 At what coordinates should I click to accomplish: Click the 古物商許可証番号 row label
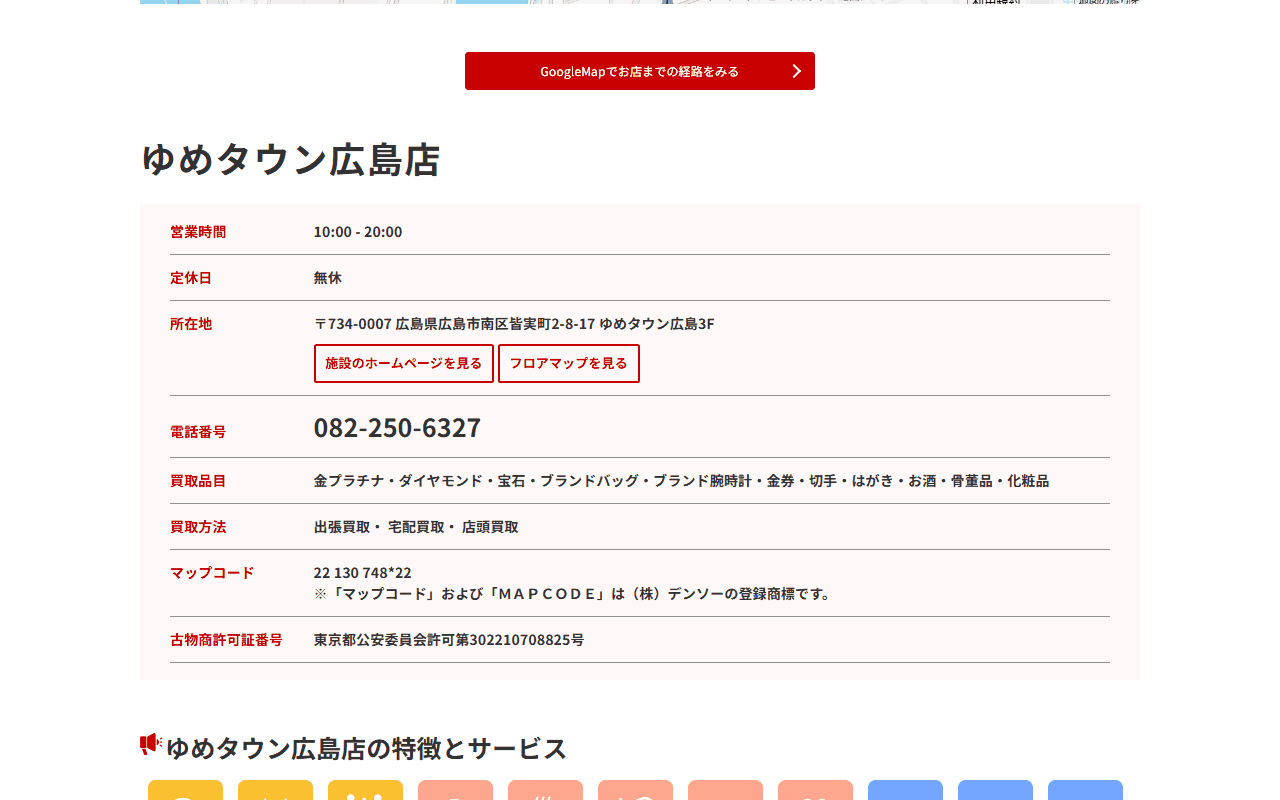point(226,640)
